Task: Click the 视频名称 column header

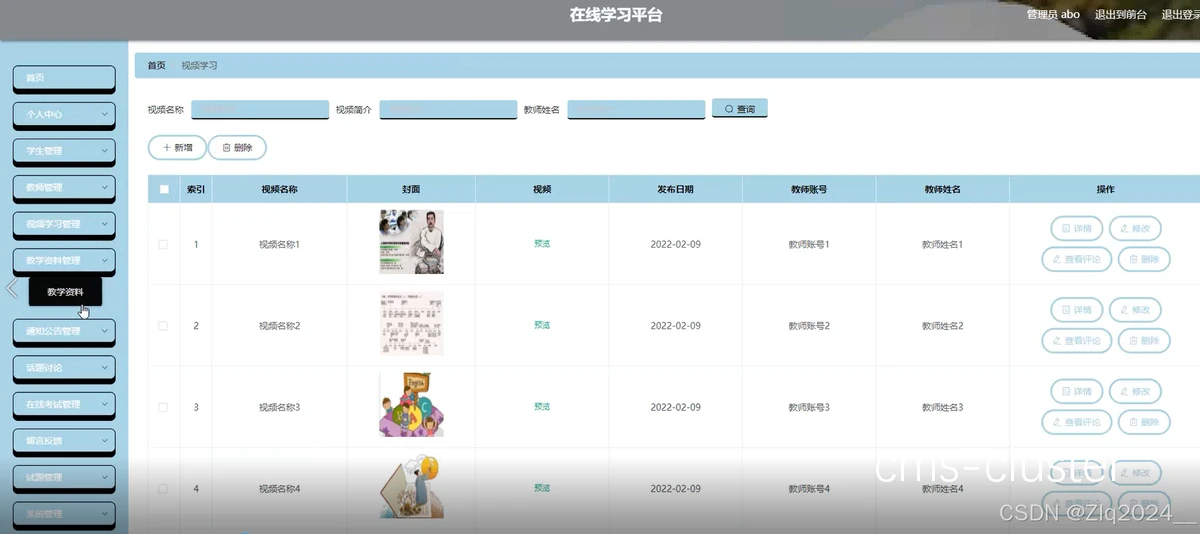Action: [279, 189]
